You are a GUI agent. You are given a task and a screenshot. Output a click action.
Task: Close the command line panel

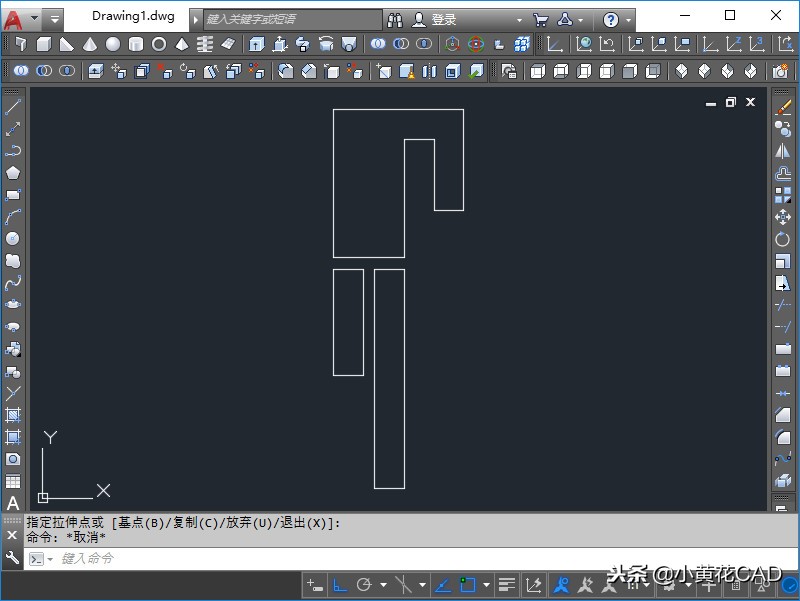[x=12, y=536]
